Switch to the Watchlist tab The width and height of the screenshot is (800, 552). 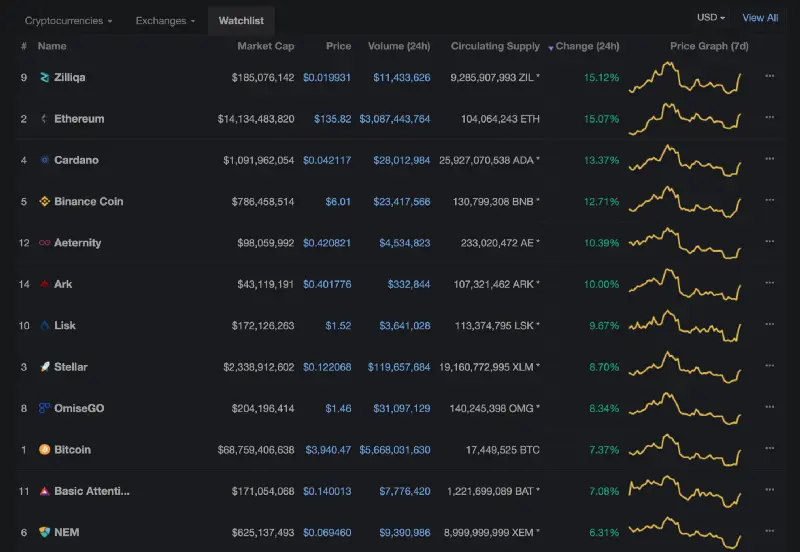[241, 21]
